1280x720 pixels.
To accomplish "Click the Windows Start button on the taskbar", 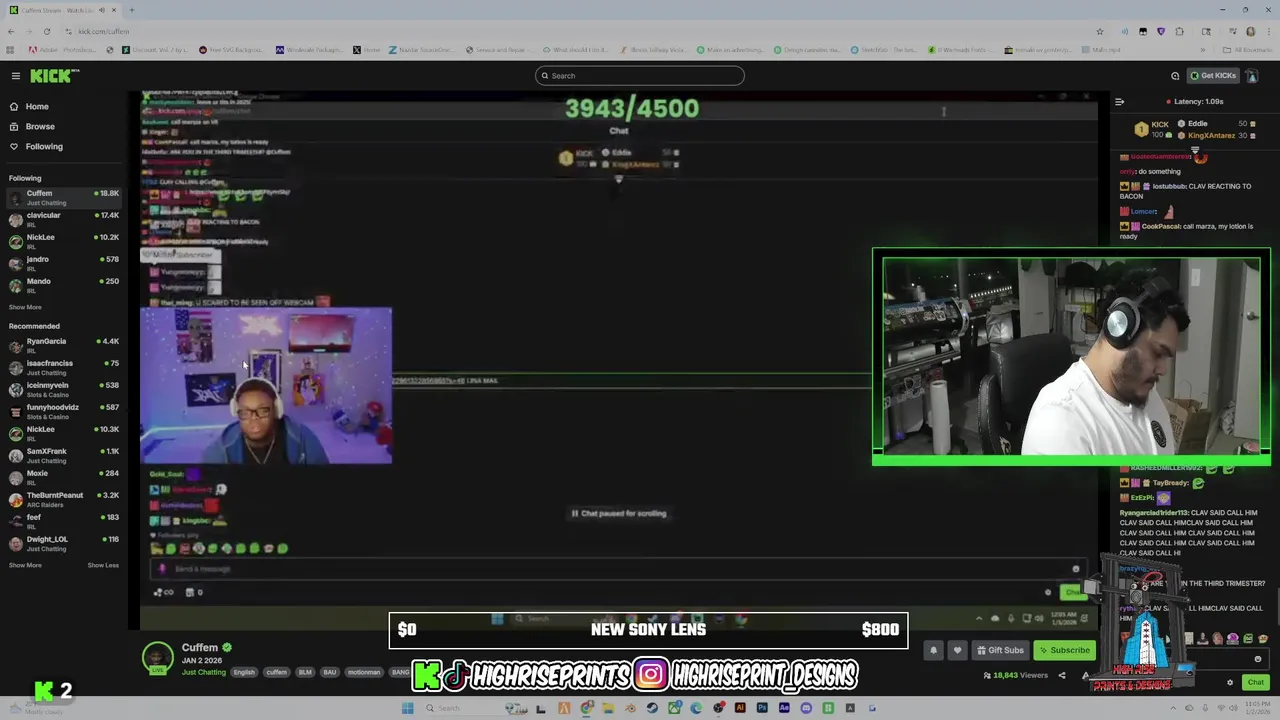I will coord(407,708).
